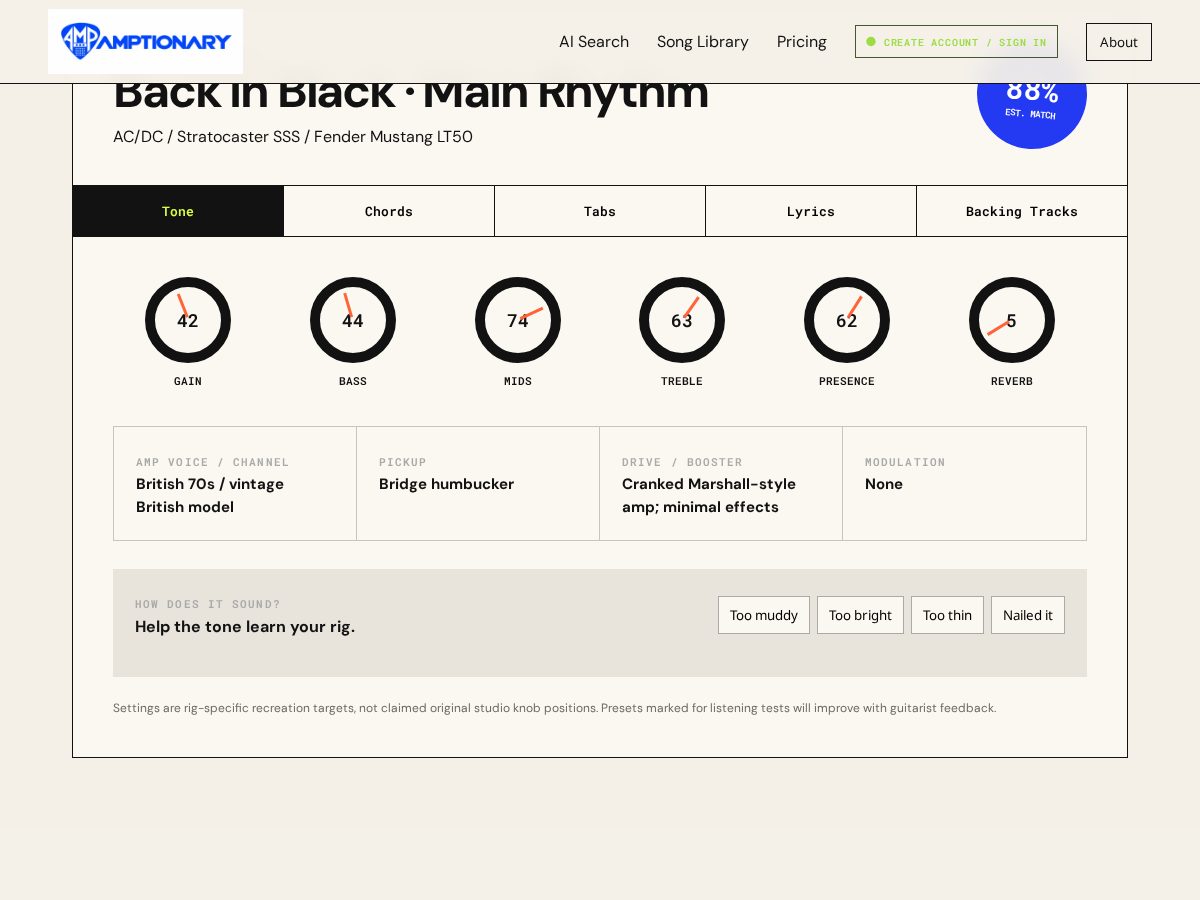Viewport: 1200px width, 900px height.
Task: Report tone as Too muddy
Action: pos(764,615)
